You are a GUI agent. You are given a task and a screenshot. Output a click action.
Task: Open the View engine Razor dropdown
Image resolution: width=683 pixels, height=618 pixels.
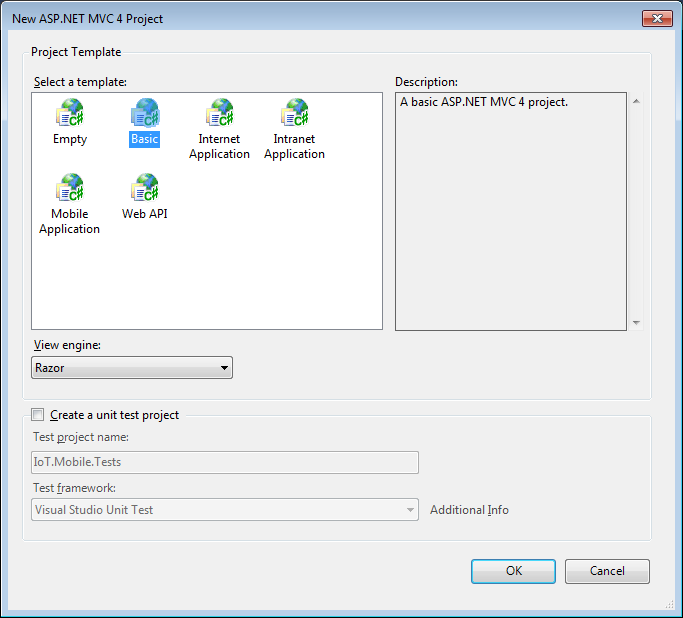(132, 368)
